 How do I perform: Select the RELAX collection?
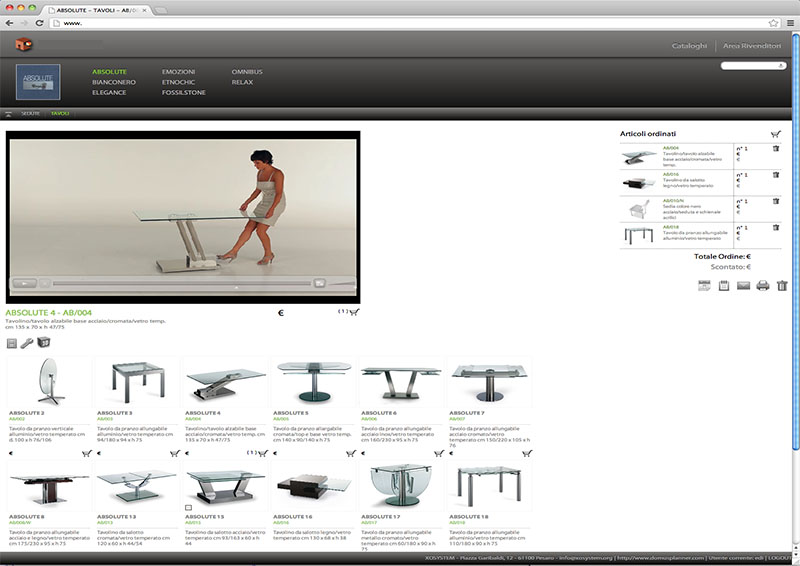242,82
